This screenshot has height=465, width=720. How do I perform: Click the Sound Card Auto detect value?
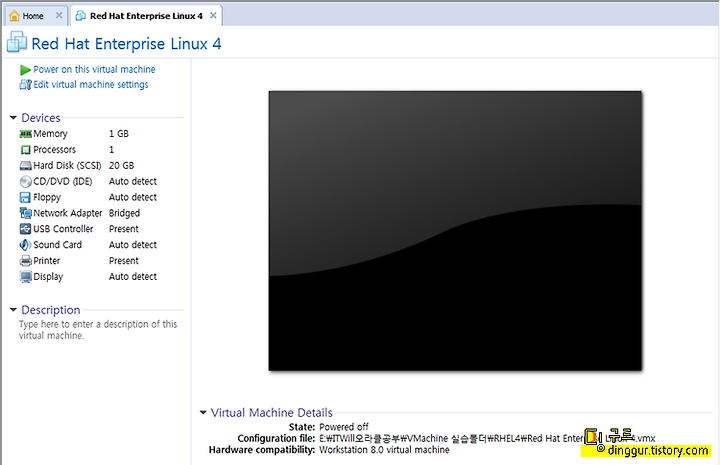click(133, 245)
